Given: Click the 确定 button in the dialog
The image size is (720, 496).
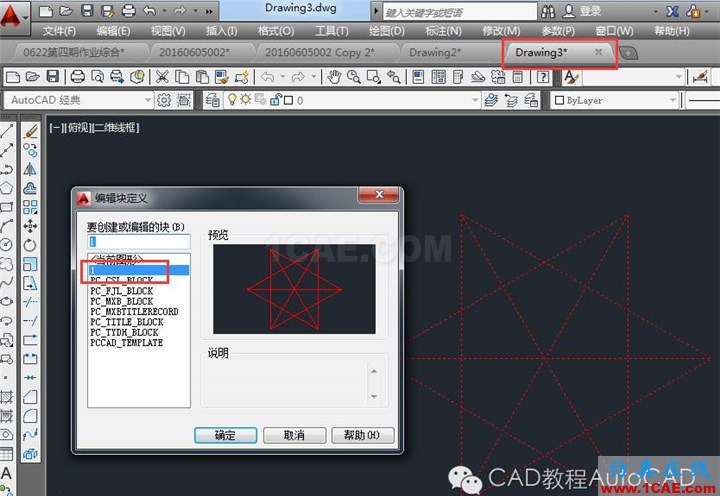Looking at the screenshot, I should [x=225, y=435].
